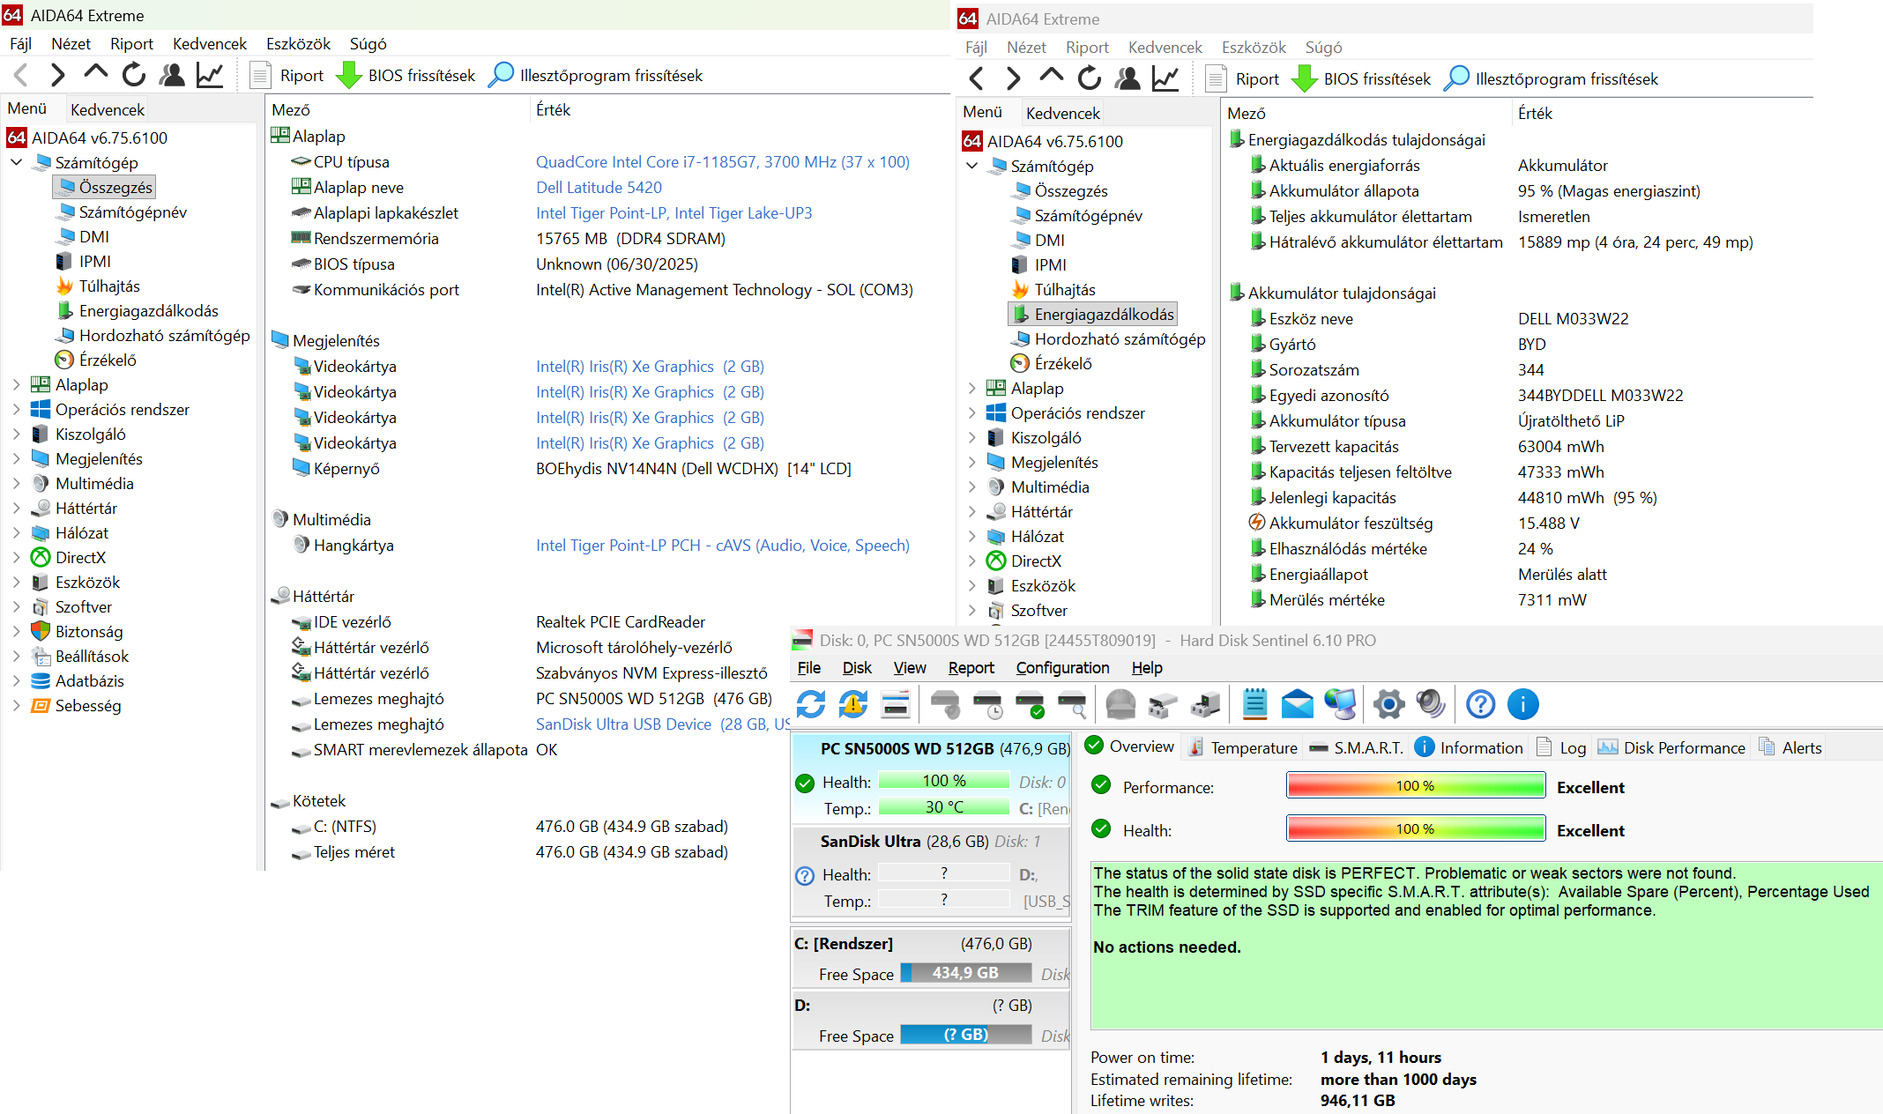The image size is (1883, 1114).
Task: Click the refresh icon with yellow warning sign
Action: [853, 704]
